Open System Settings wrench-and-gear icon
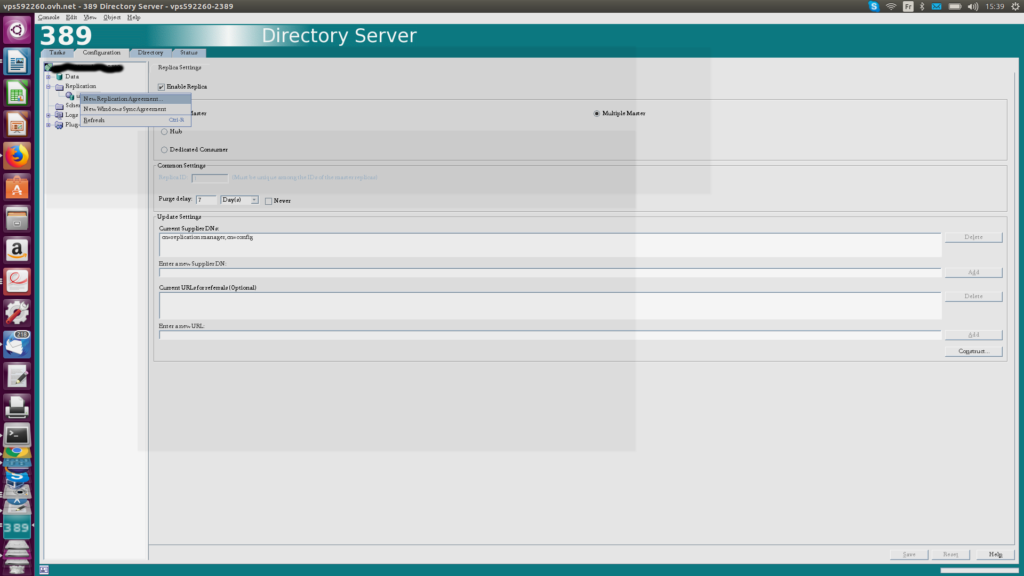This screenshot has width=1024, height=576. click(17, 313)
